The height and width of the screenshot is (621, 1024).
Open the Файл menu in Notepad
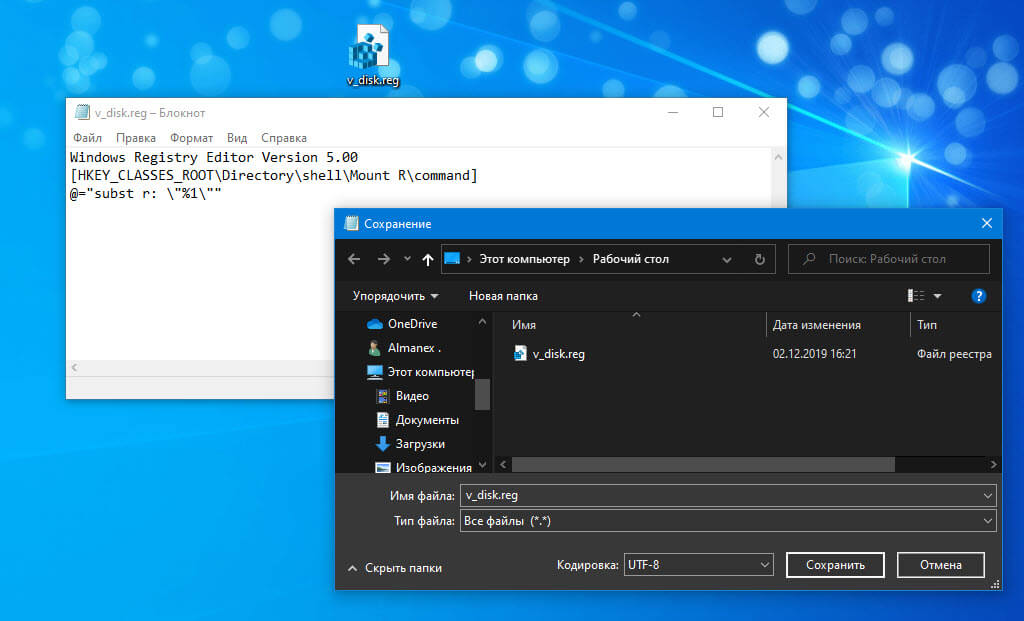tap(88, 138)
